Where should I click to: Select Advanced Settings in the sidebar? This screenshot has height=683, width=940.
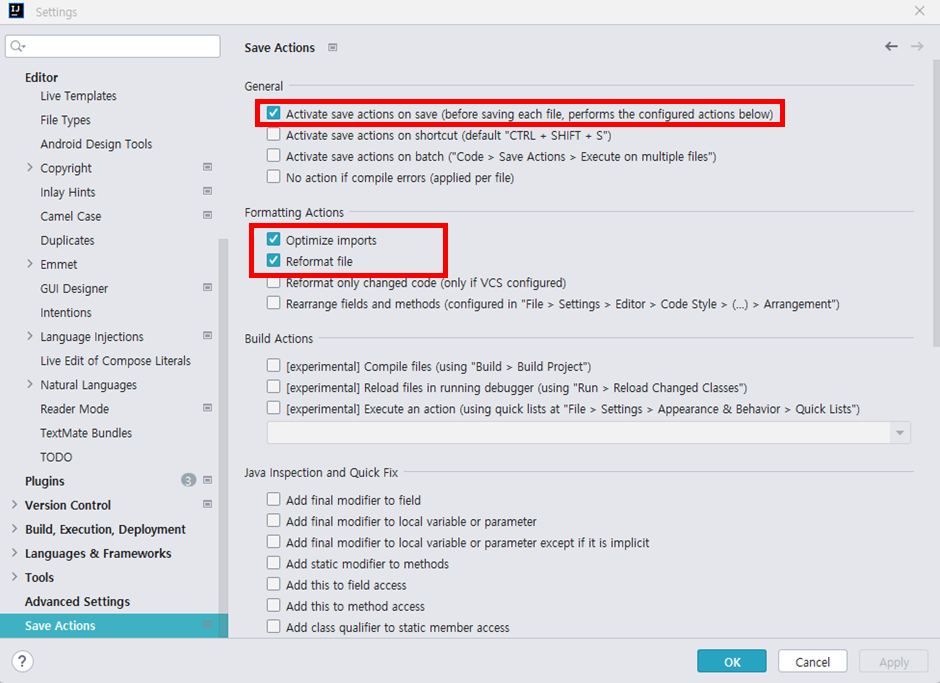[x=75, y=601]
